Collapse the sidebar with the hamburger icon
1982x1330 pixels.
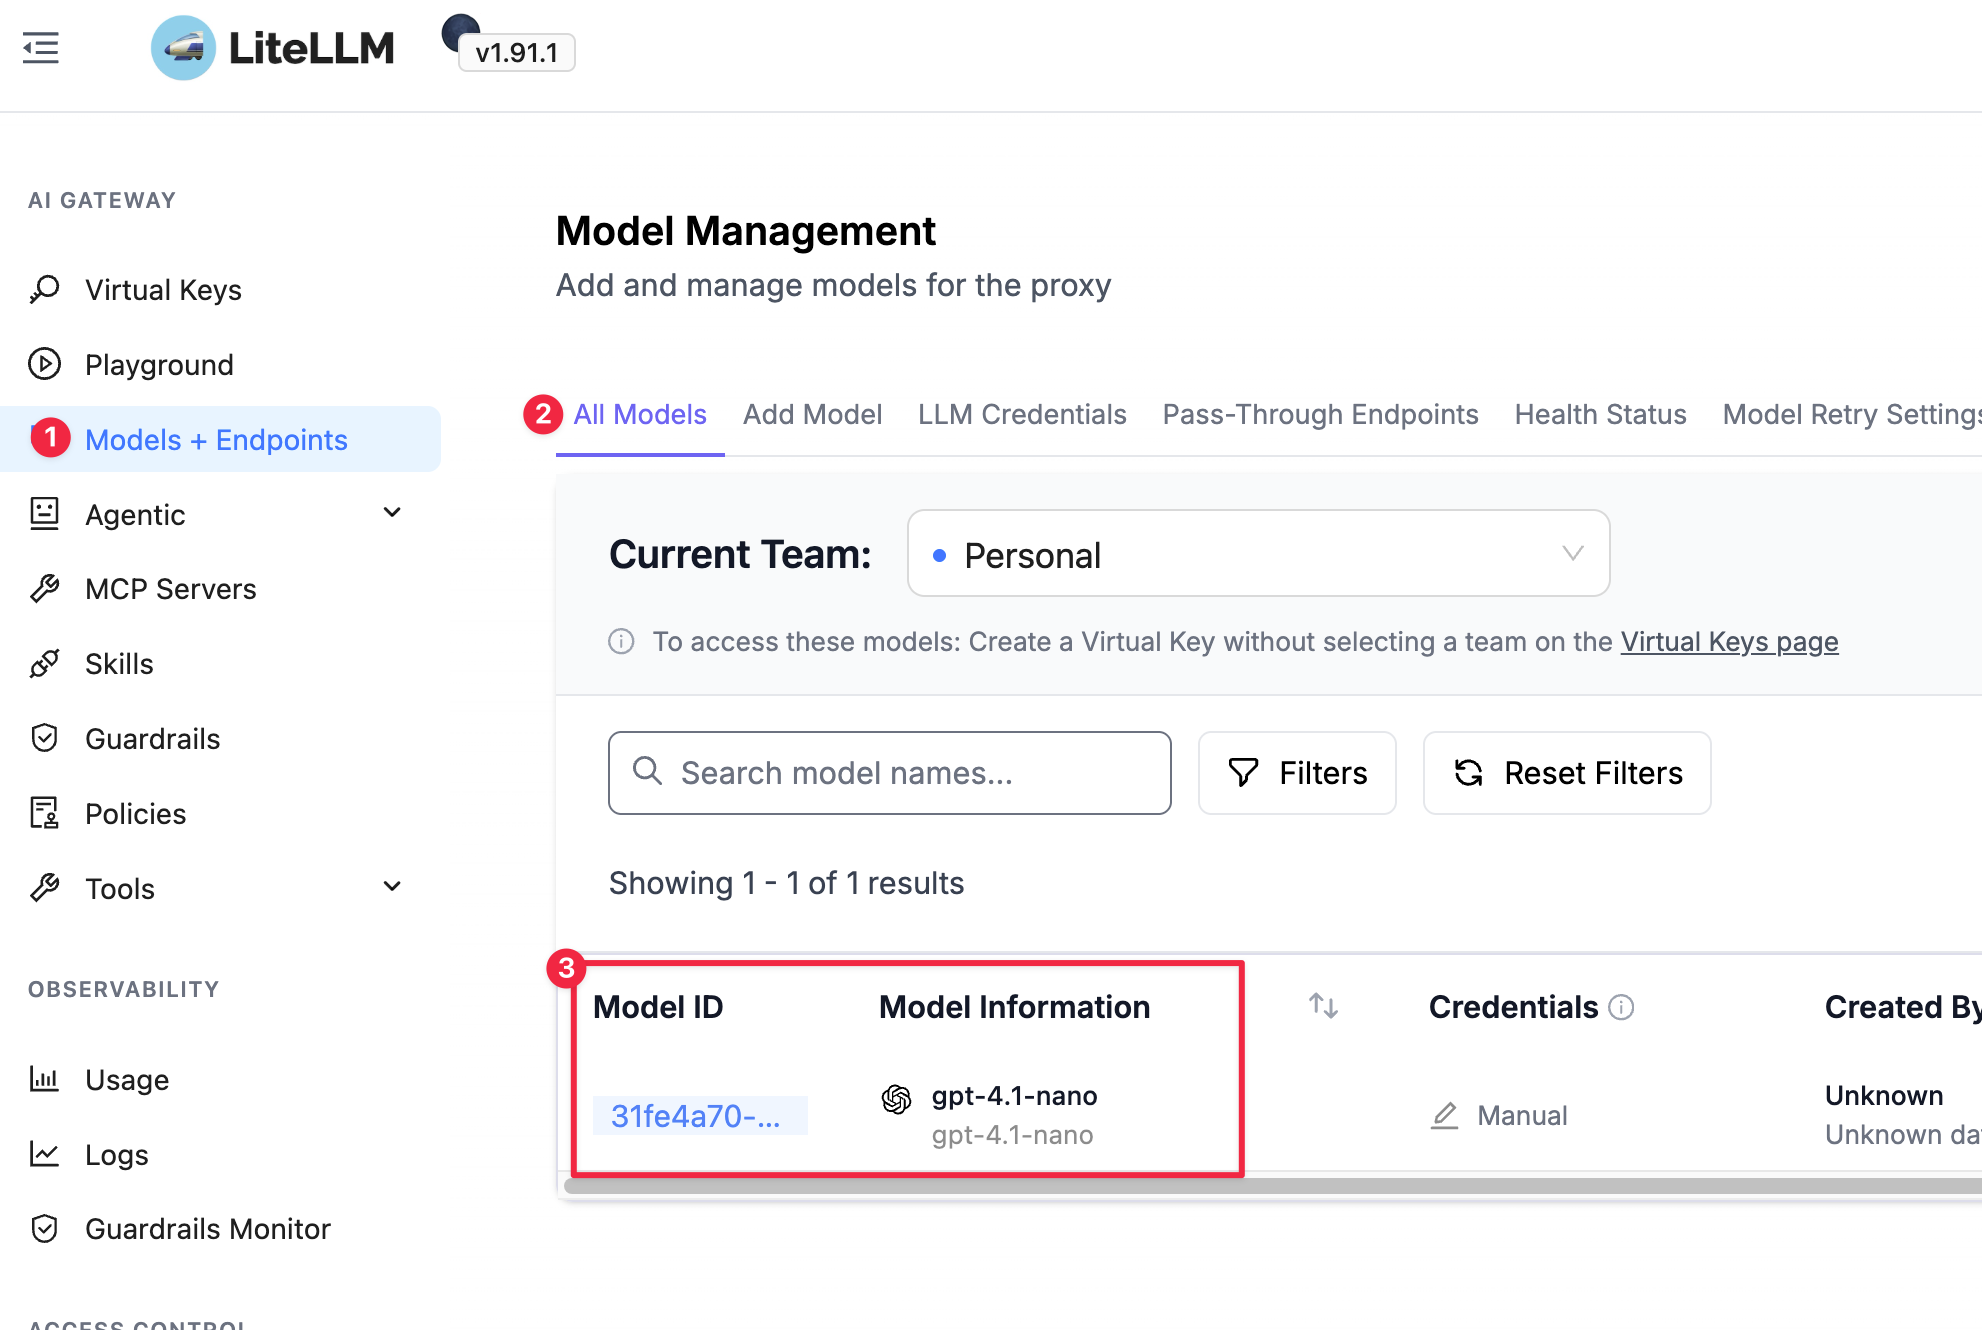pos(41,48)
